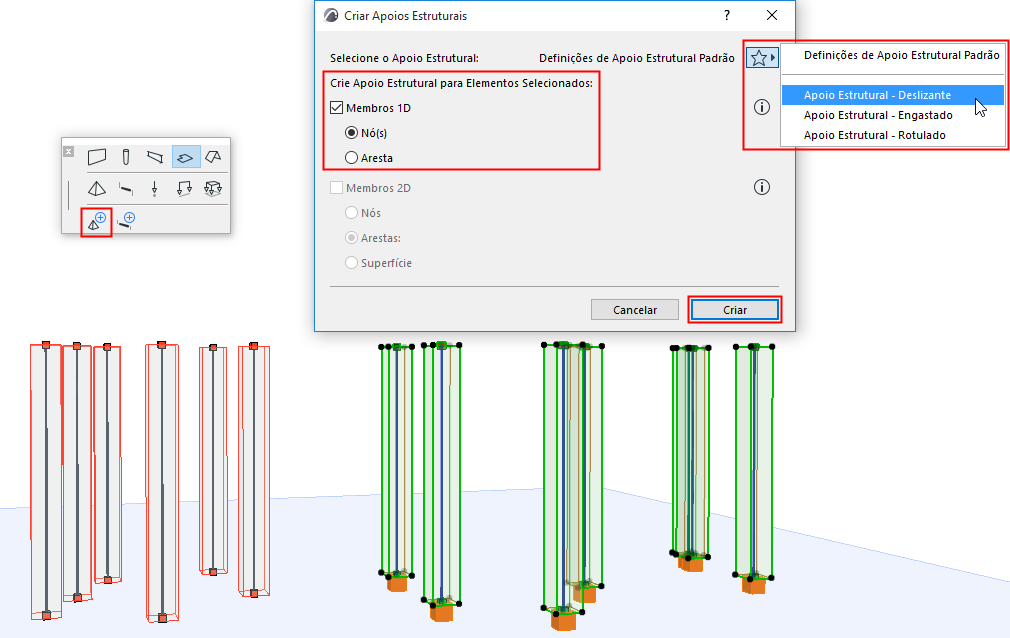Select the Aresta radio button

(x=351, y=157)
